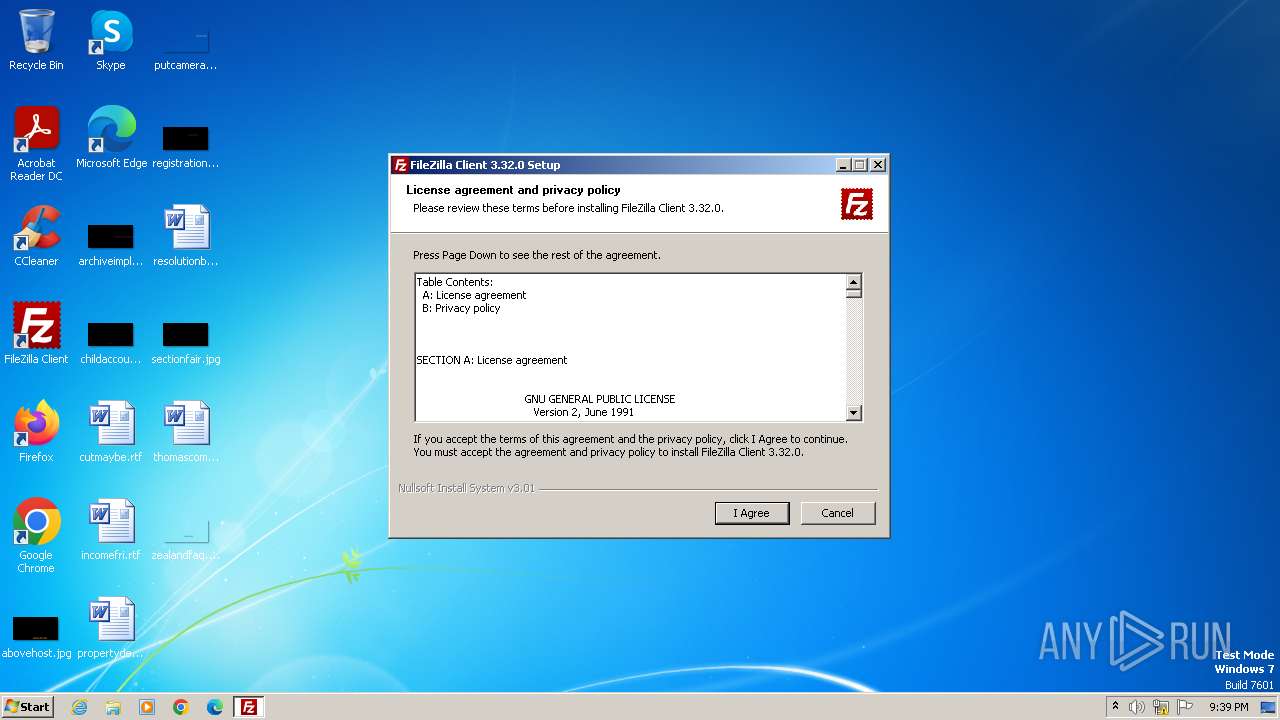Click 'SECTION A: License agreement' heading
Viewport: 1280px width, 720px height.
coord(492,360)
